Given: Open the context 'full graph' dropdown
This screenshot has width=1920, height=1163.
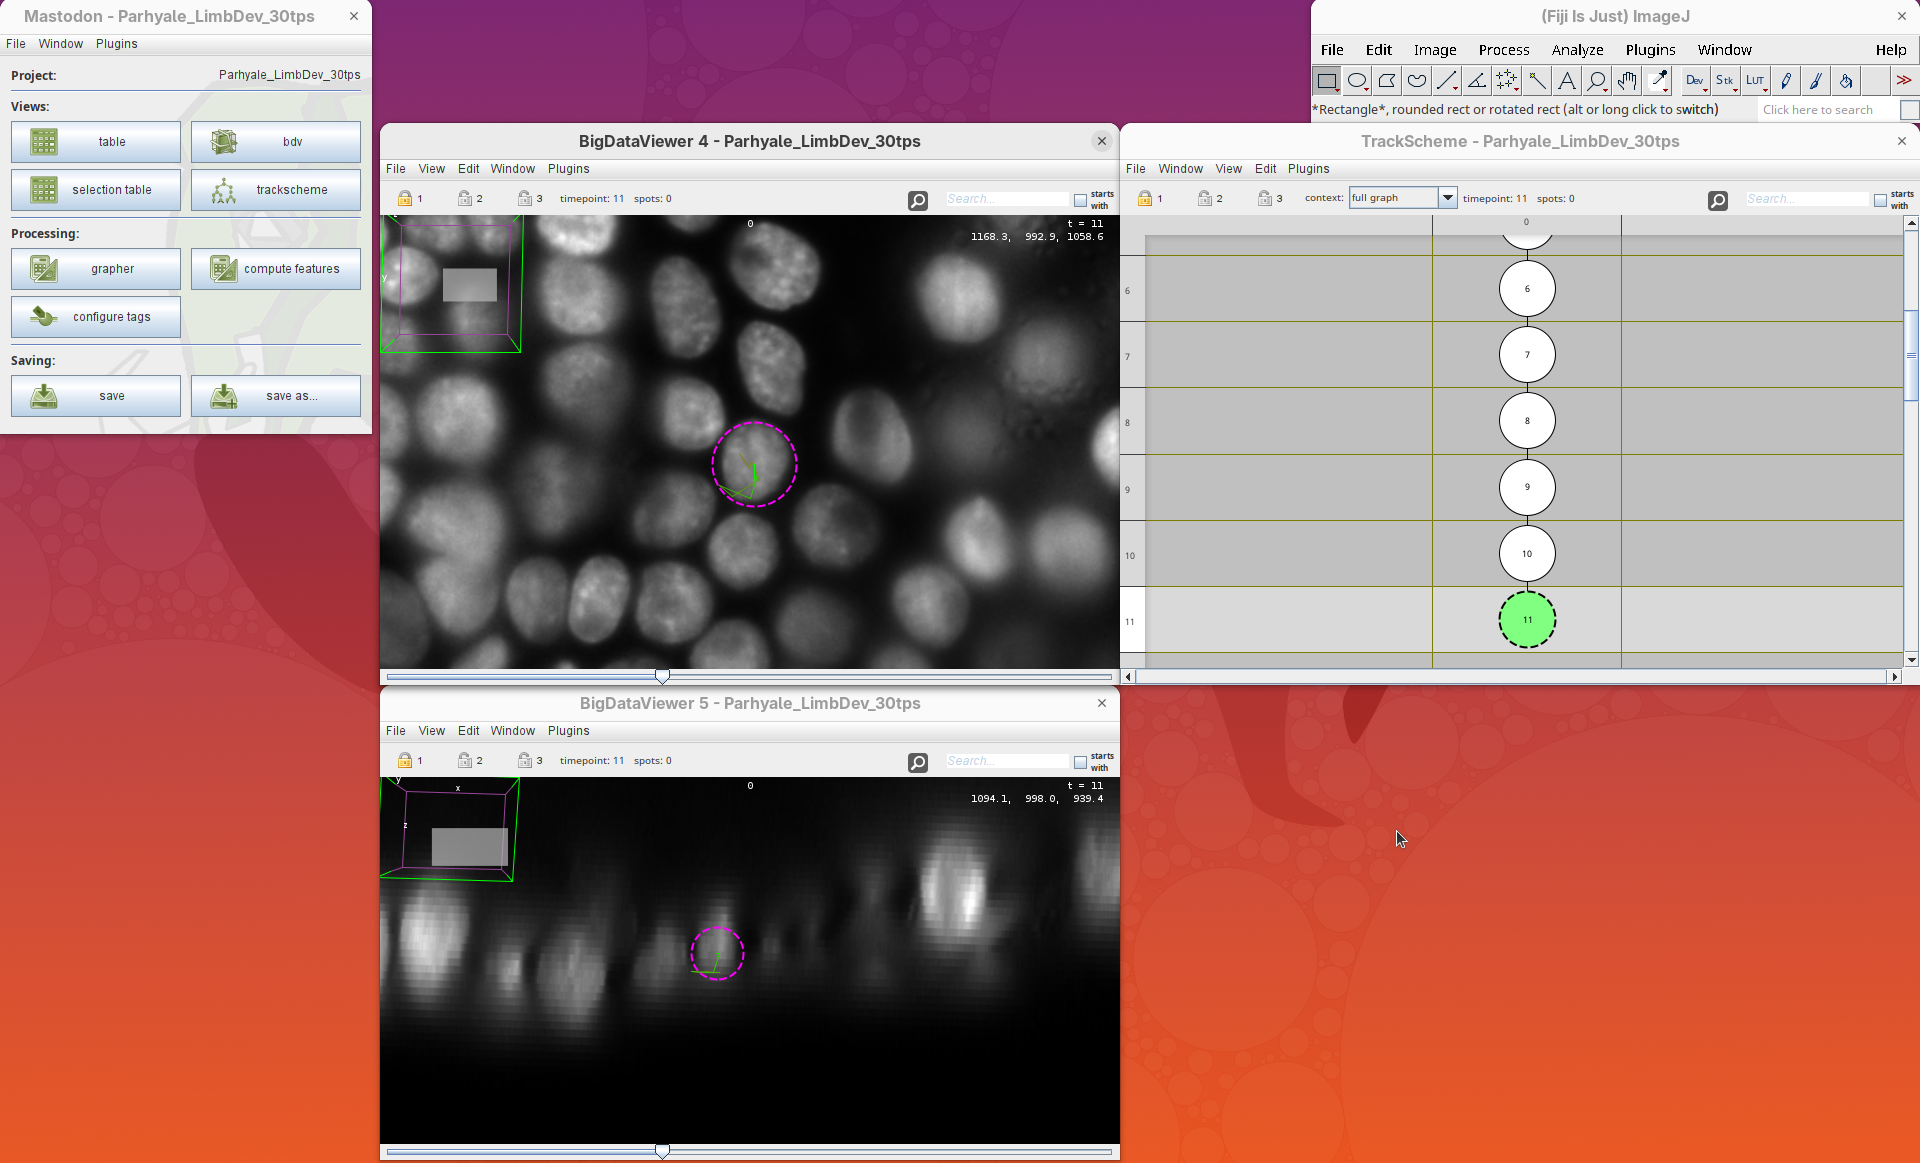Looking at the screenshot, I should coord(1446,198).
